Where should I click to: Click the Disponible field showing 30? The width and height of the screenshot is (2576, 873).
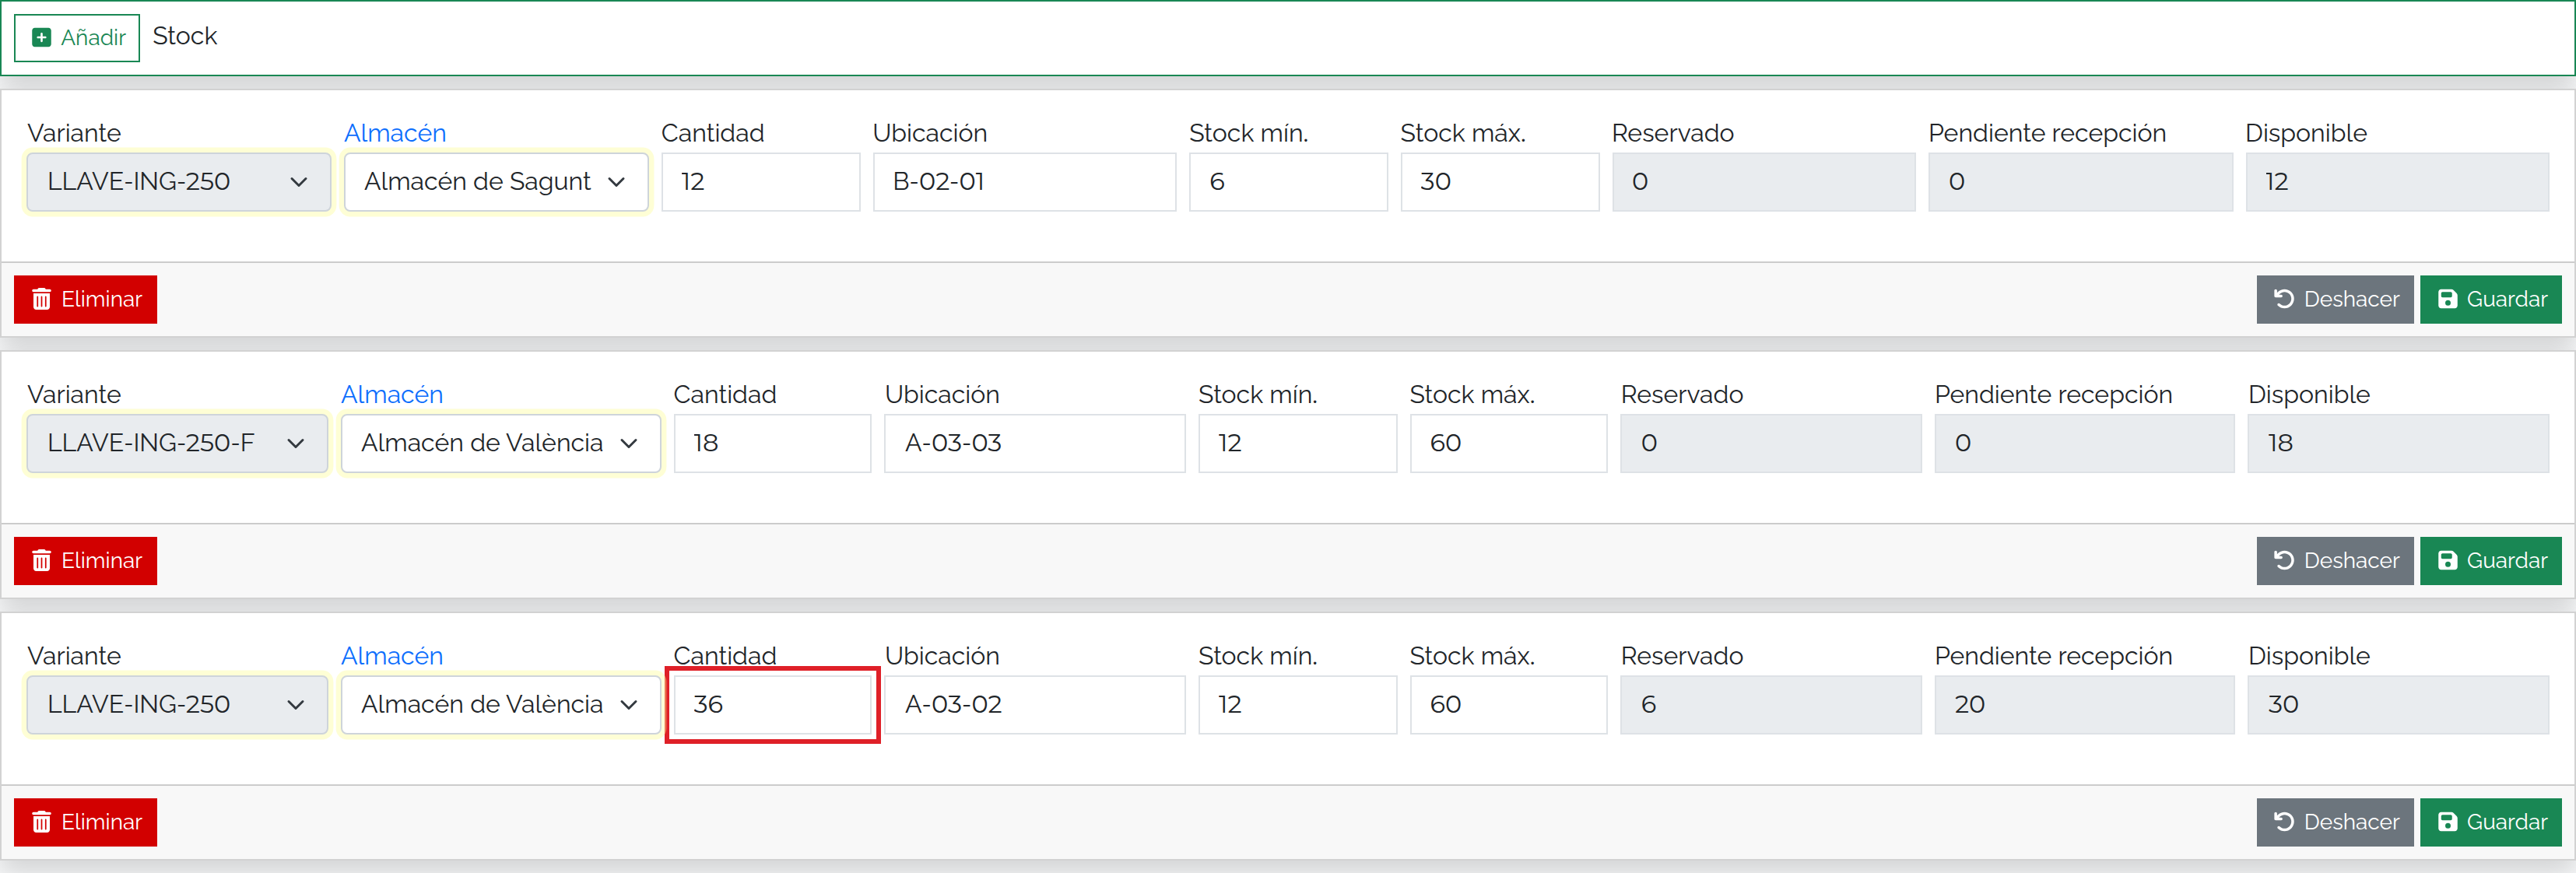click(x=2397, y=705)
